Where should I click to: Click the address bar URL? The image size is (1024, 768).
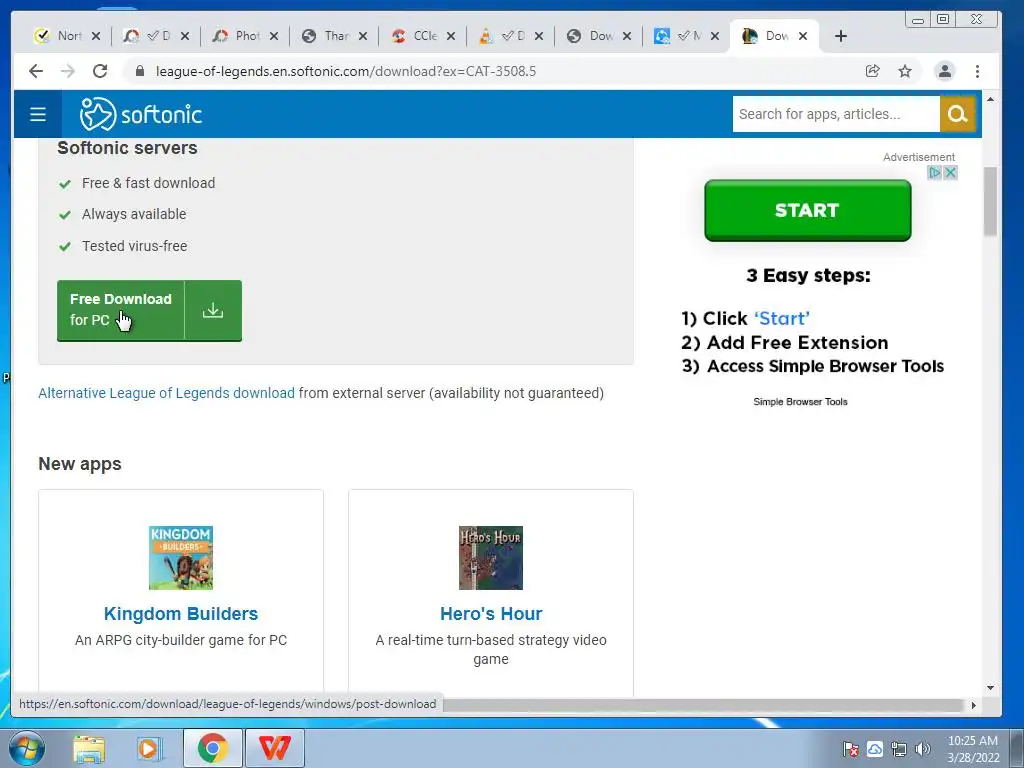pos(346,71)
